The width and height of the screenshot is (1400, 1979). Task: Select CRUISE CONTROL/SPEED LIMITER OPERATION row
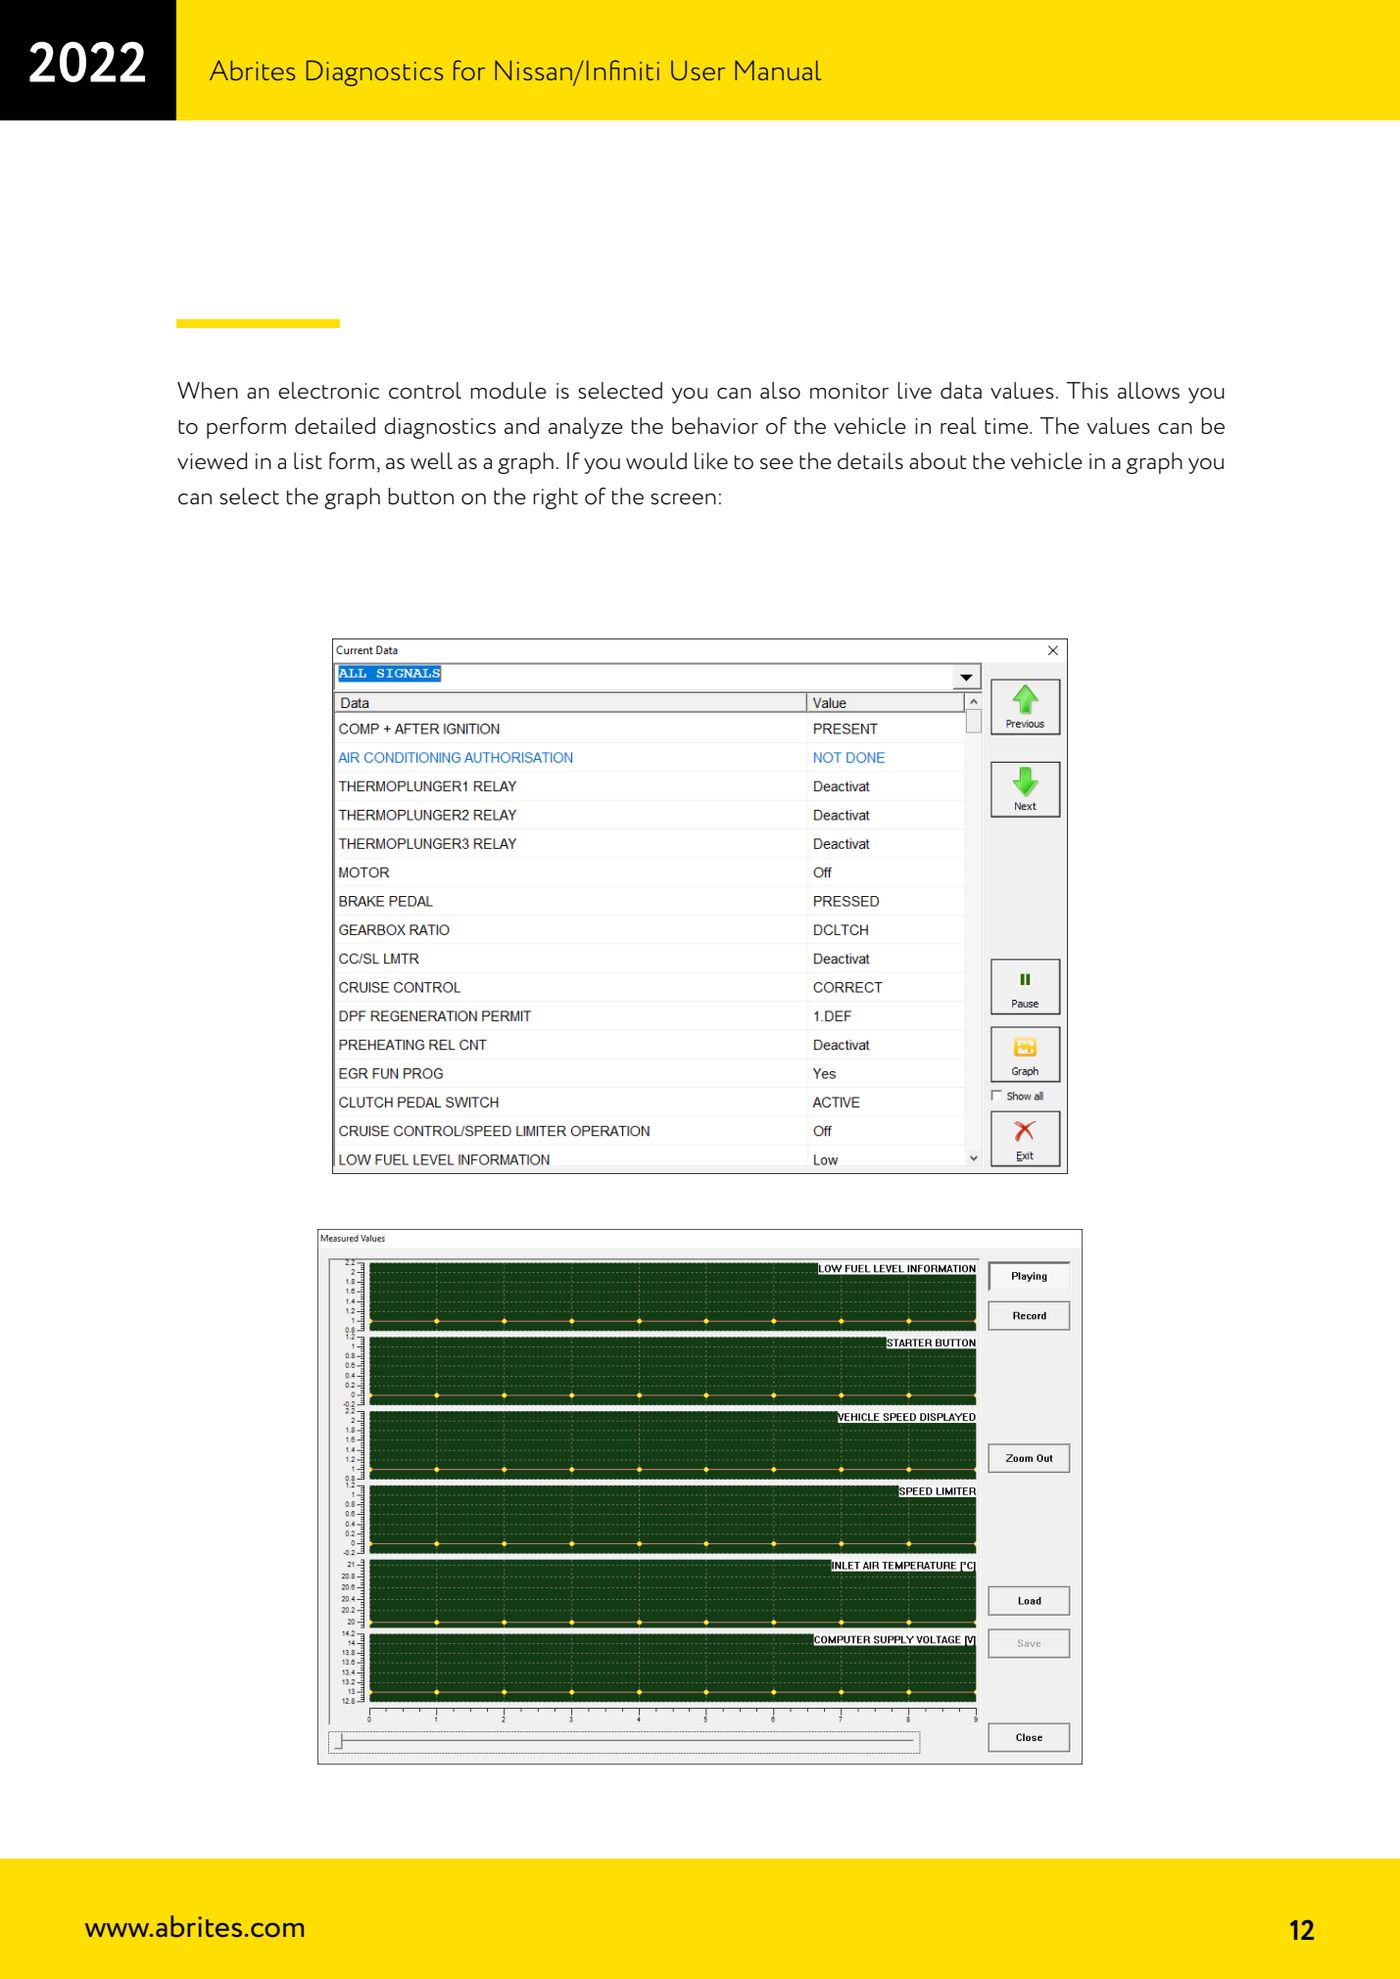pyautogui.click(x=650, y=1131)
